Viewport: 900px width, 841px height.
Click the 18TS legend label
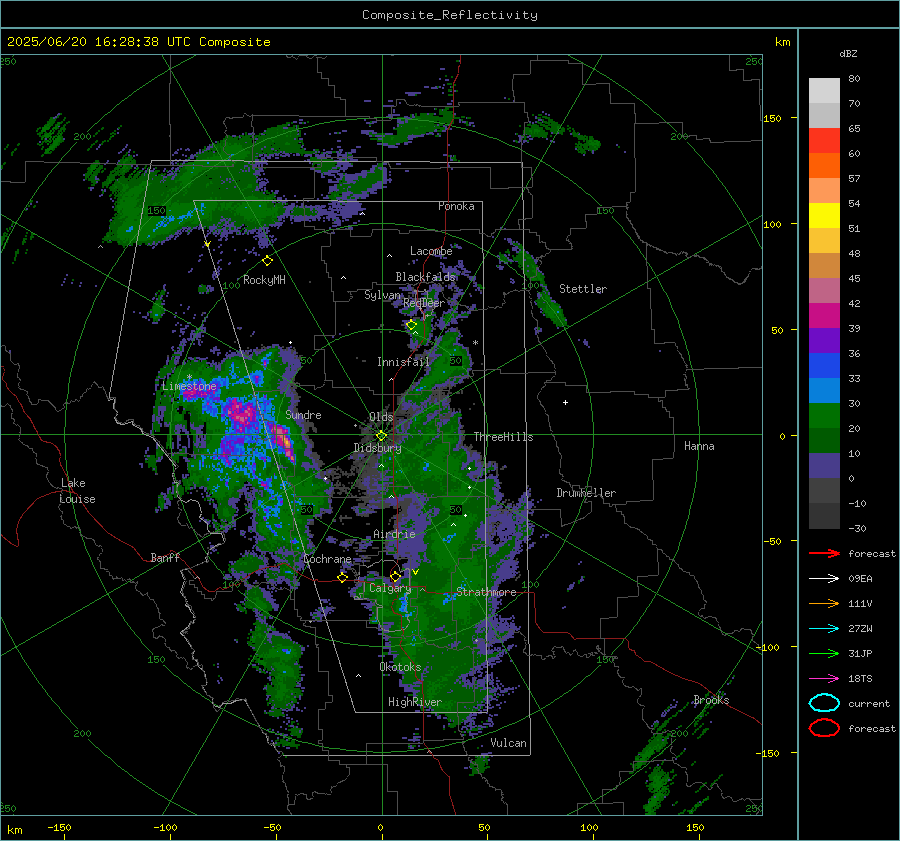[x=860, y=679]
